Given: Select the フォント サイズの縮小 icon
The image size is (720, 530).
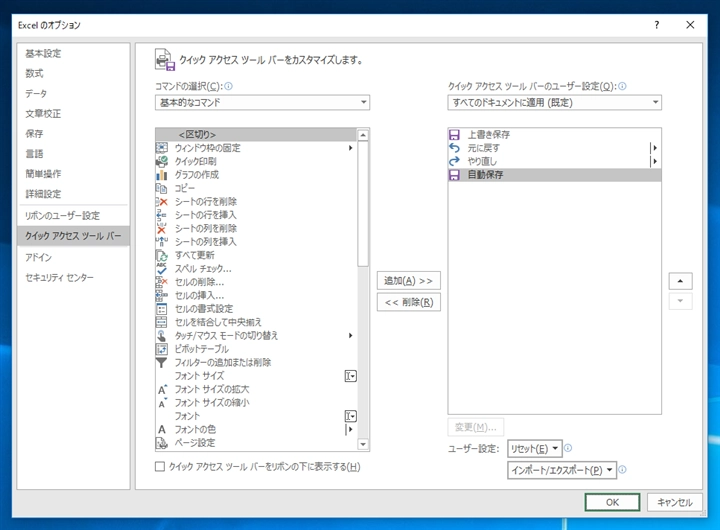Looking at the screenshot, I should coord(162,403).
